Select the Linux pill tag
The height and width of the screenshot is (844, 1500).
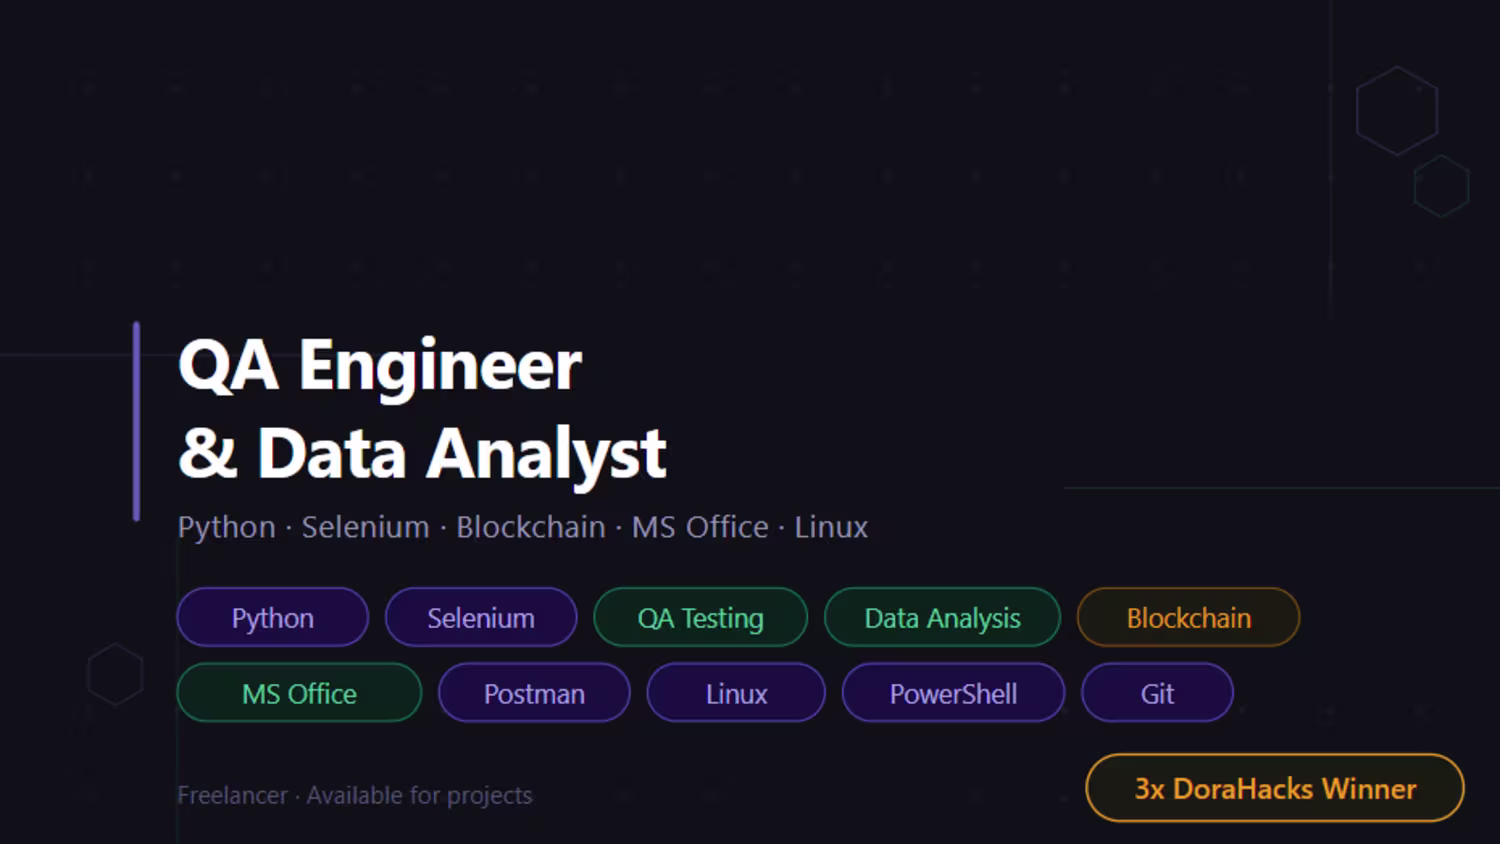[x=736, y=693]
